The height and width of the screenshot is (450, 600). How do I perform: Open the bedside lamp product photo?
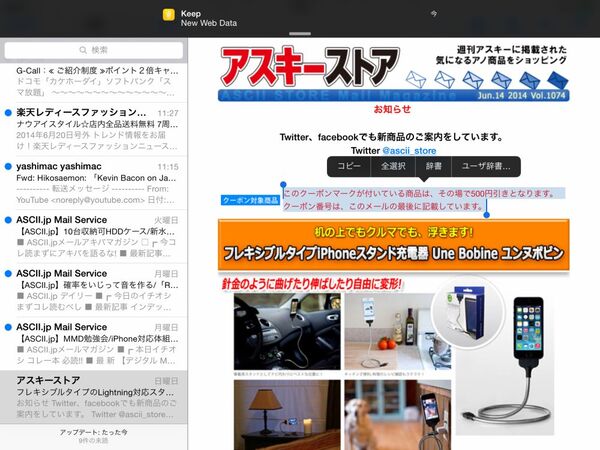pyautogui.click(x=287, y=415)
